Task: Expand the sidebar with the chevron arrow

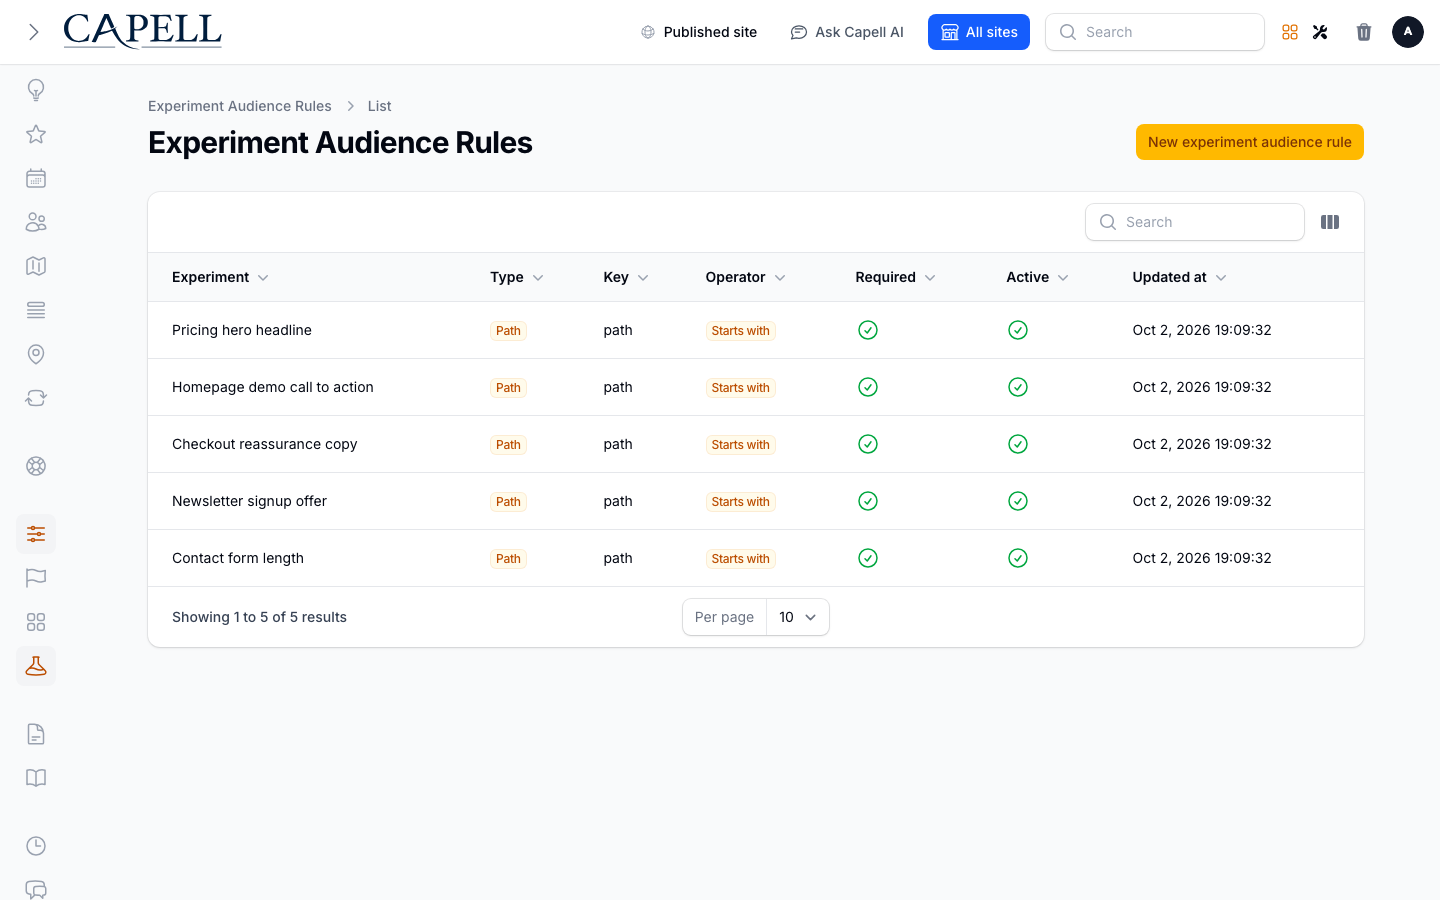Action: pos(34,32)
